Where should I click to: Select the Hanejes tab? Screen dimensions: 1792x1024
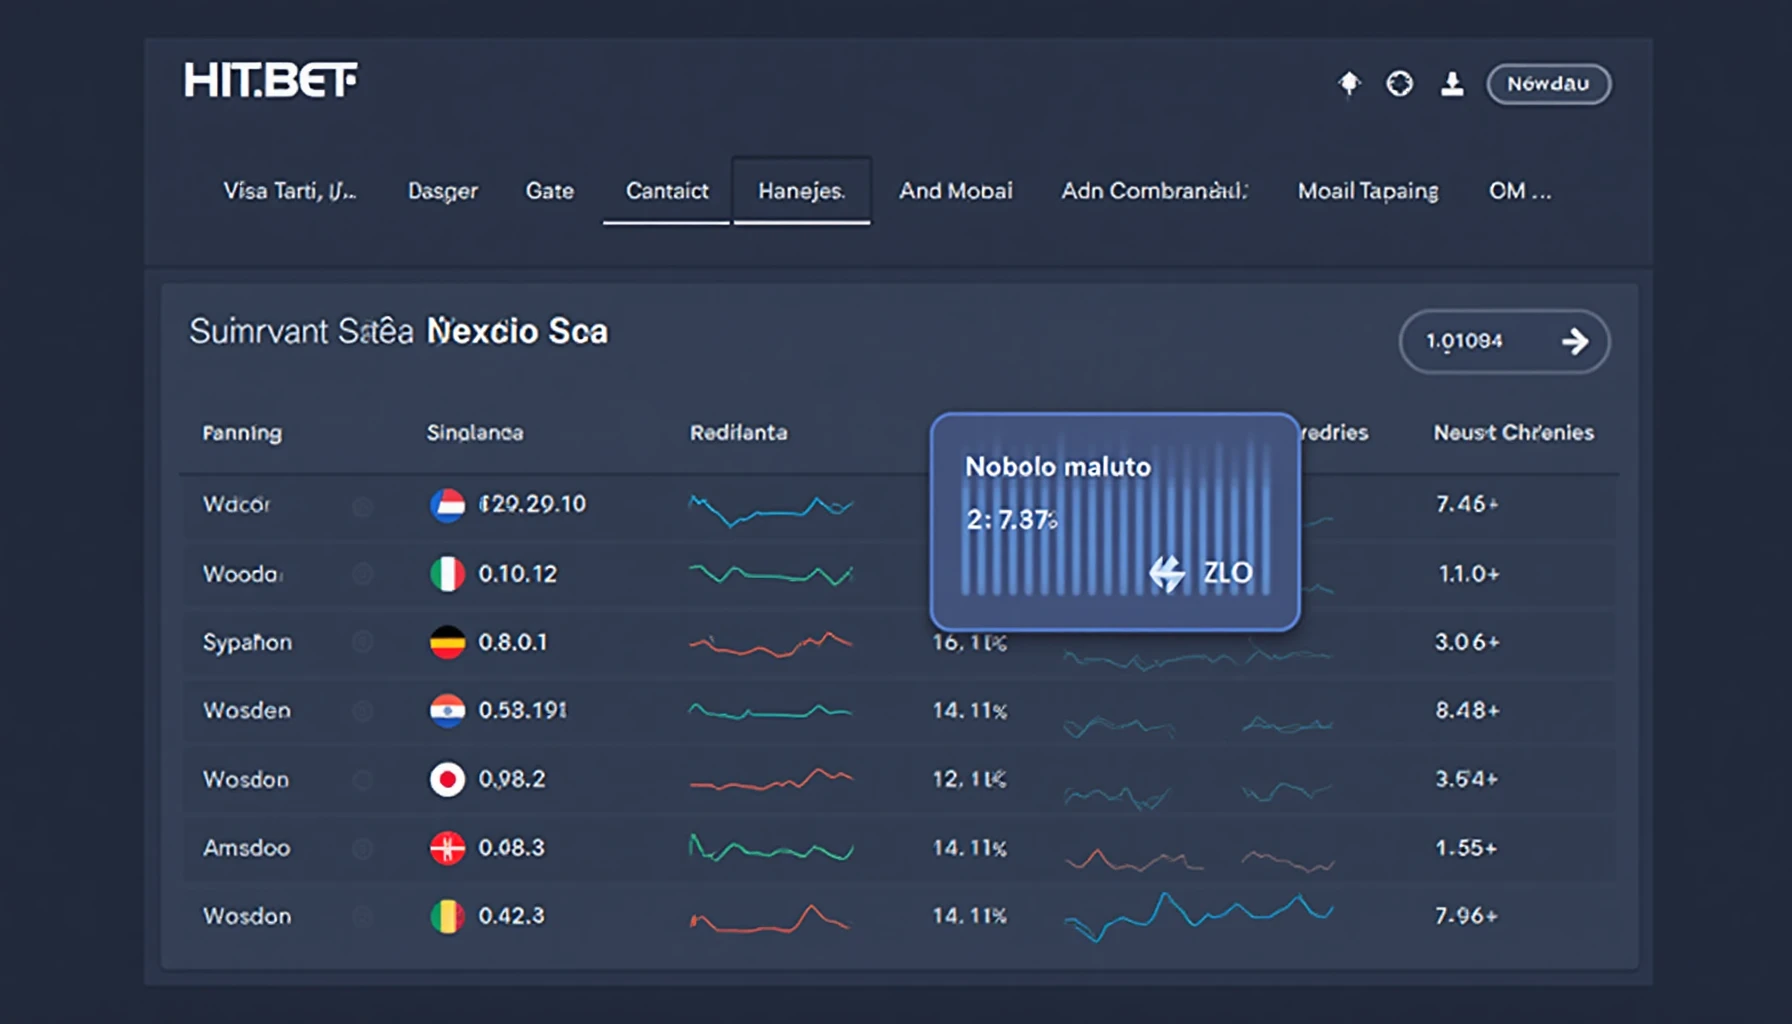point(802,191)
